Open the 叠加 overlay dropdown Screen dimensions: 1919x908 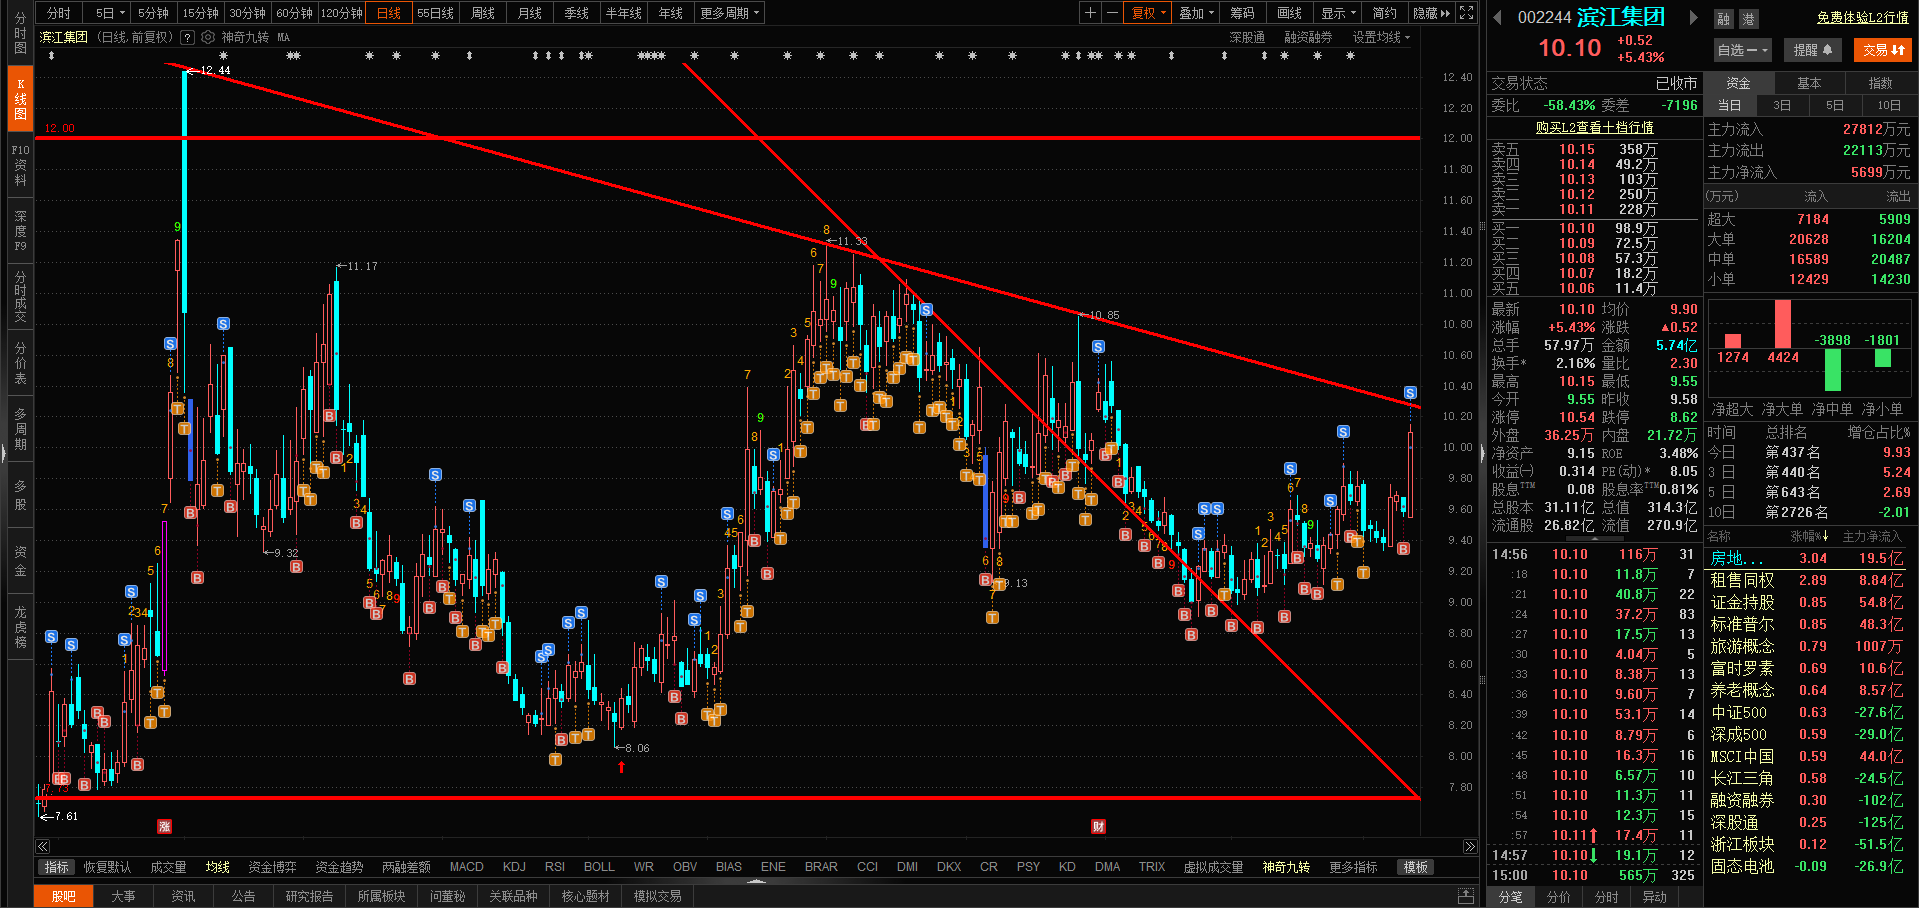pos(1196,13)
